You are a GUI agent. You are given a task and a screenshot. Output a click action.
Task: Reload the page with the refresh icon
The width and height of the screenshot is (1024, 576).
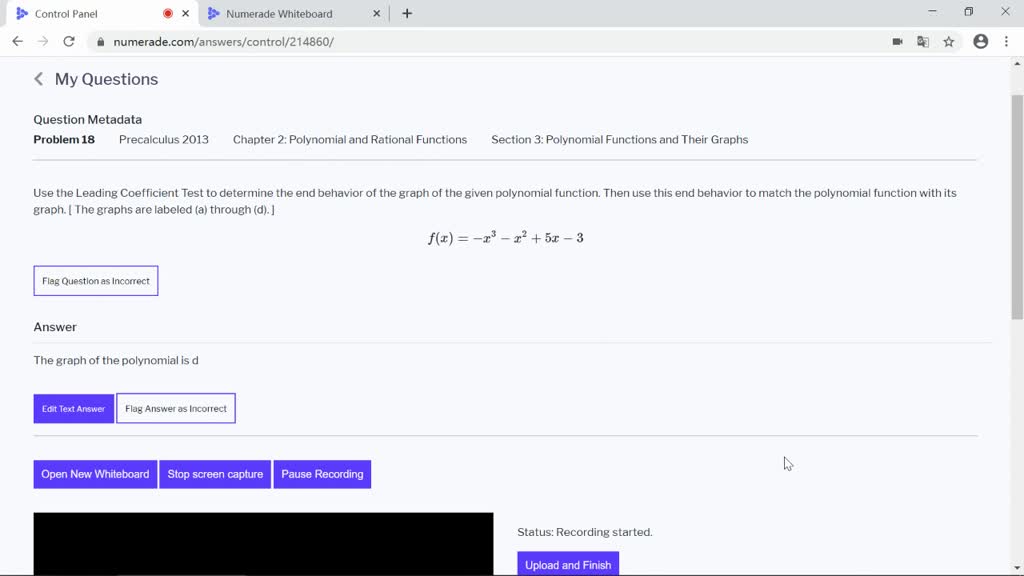68,41
